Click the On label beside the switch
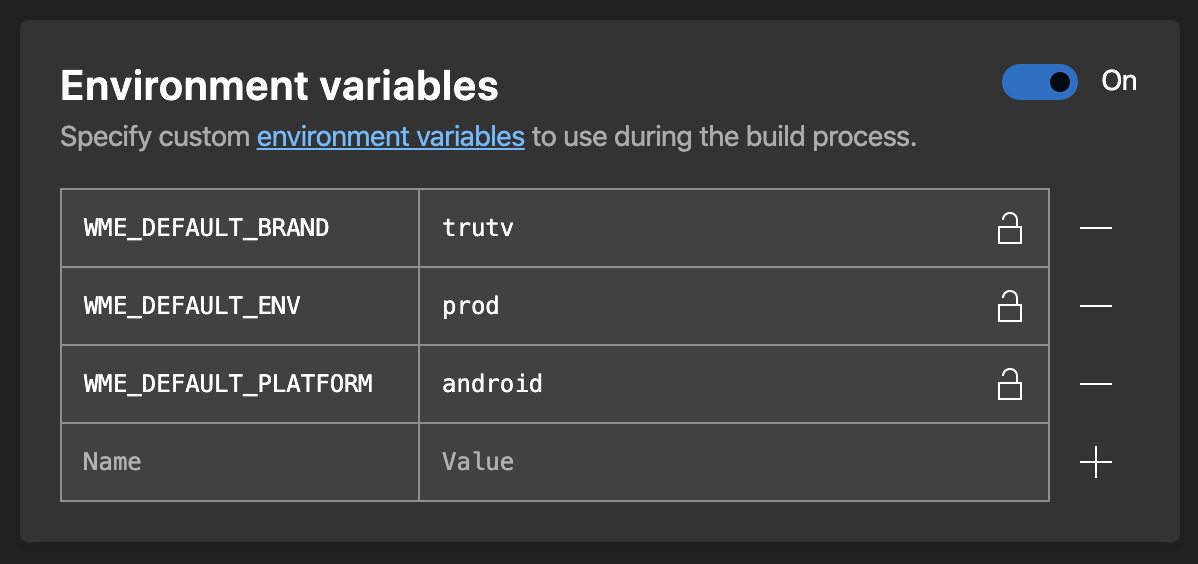 pos(1119,81)
